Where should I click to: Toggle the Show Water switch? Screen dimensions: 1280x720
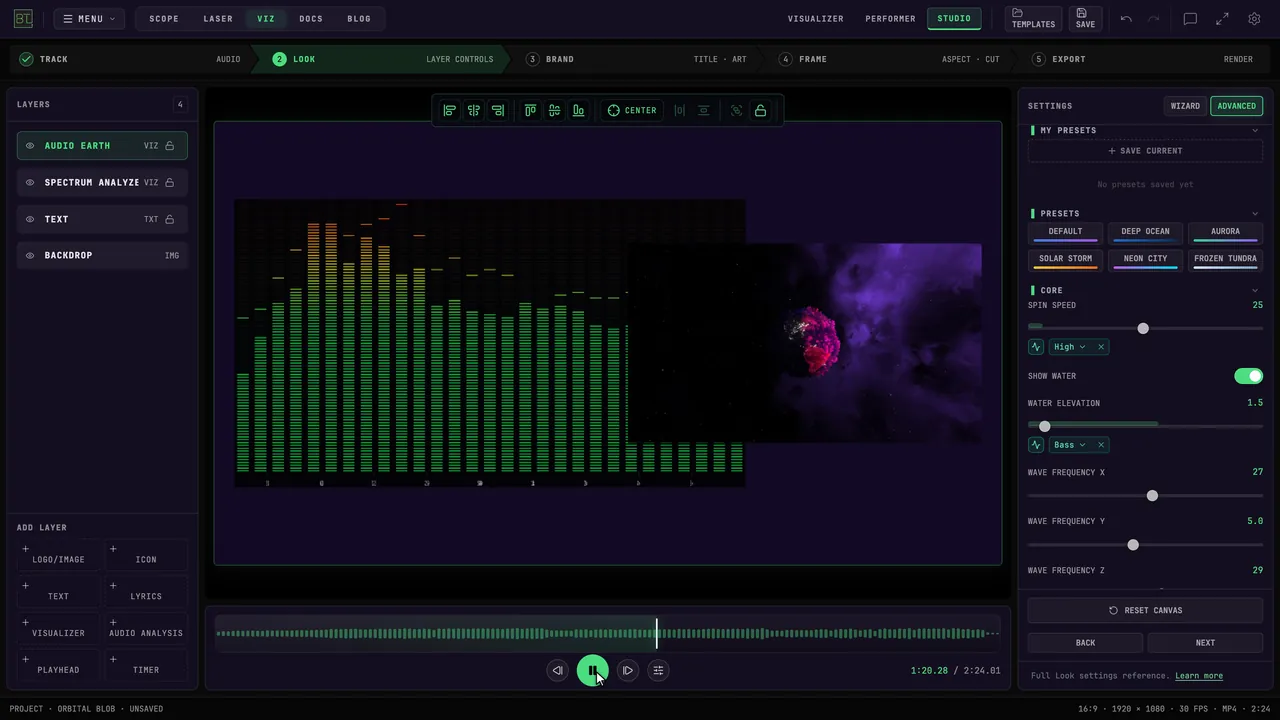1248,376
